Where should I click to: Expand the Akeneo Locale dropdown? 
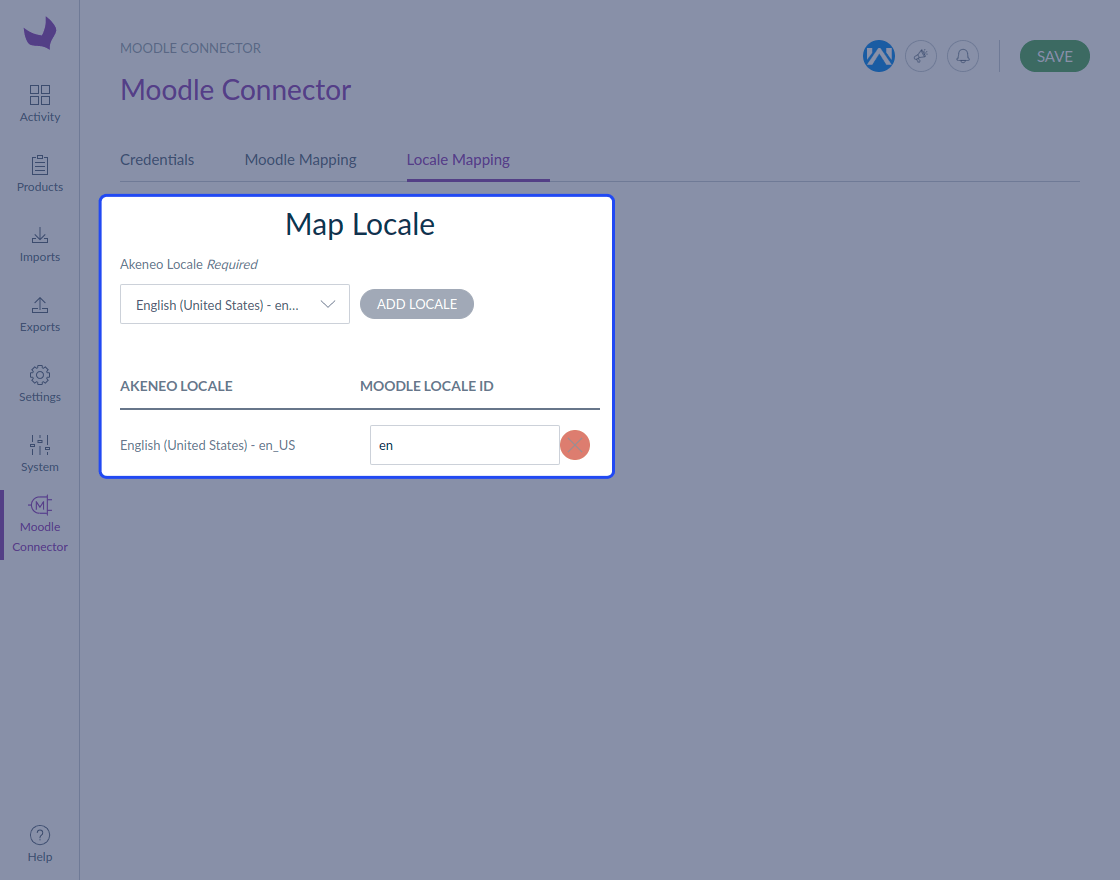click(235, 304)
